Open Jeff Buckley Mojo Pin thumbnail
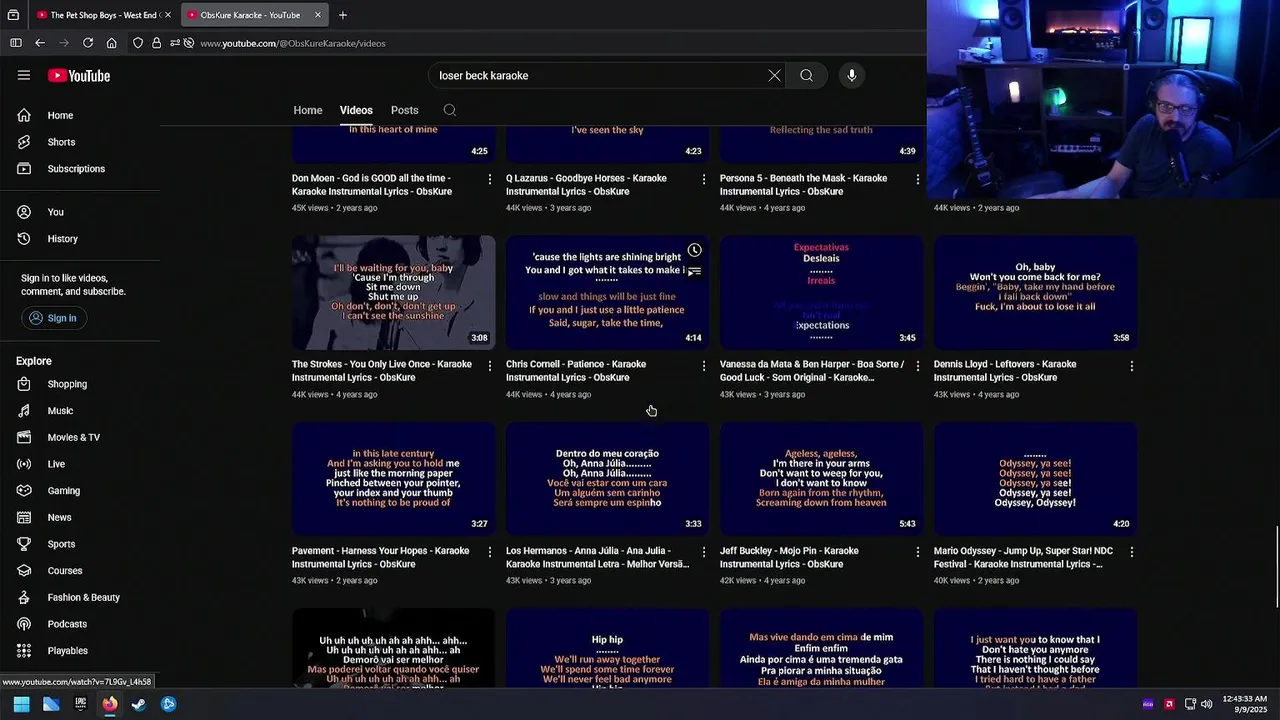The width and height of the screenshot is (1280, 720). 821,479
